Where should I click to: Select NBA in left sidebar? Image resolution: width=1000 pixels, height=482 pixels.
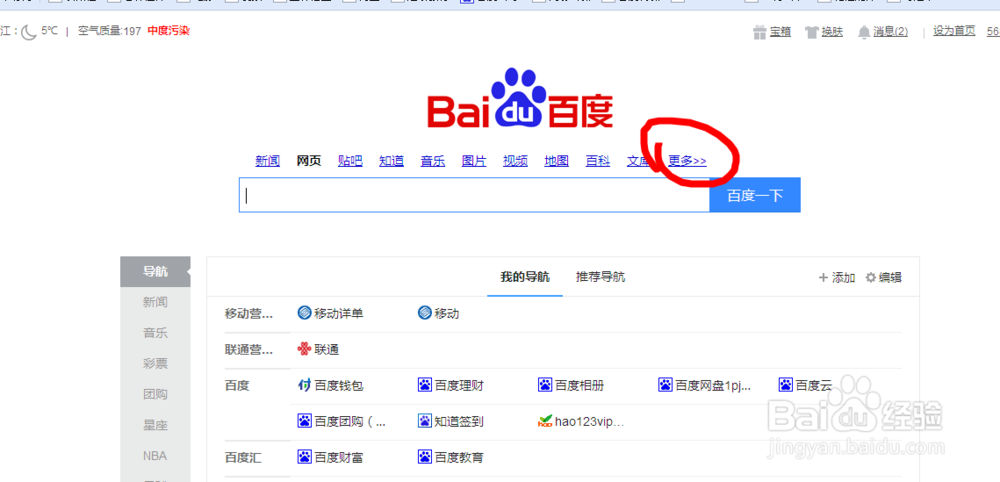click(x=155, y=456)
